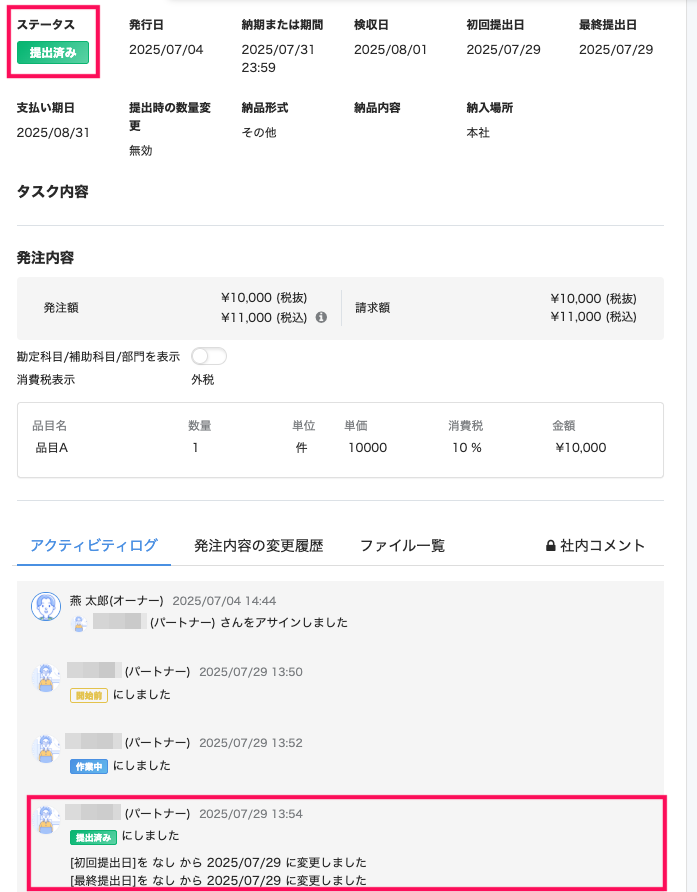Click the 支払い期日 value 2025/08/31
The height and width of the screenshot is (892, 697).
pos(53,133)
